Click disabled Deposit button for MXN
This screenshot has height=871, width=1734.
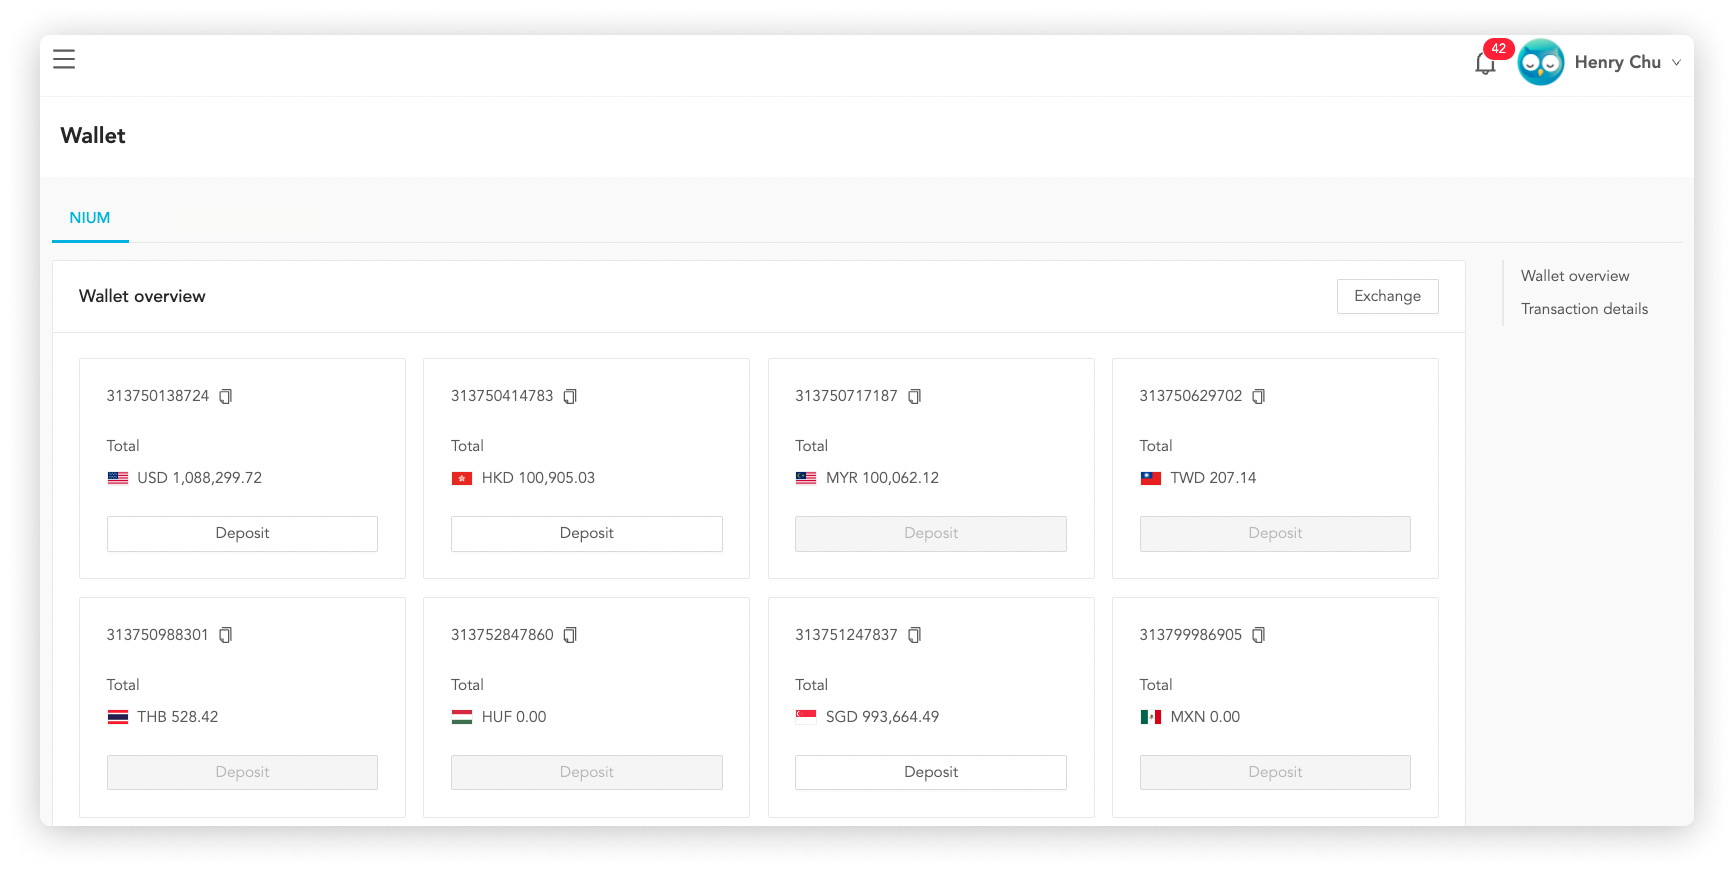[x=1275, y=772]
